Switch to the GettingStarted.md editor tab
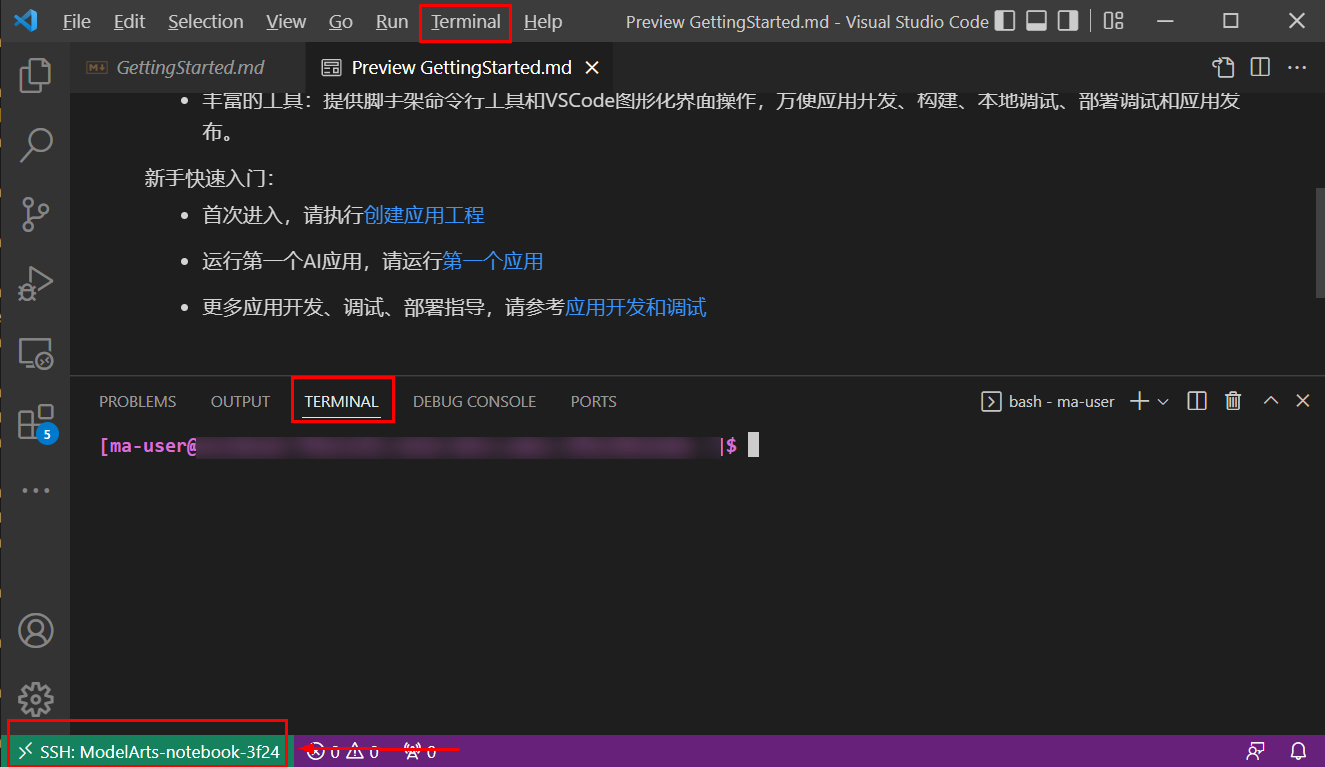This screenshot has width=1325, height=767. point(187,68)
